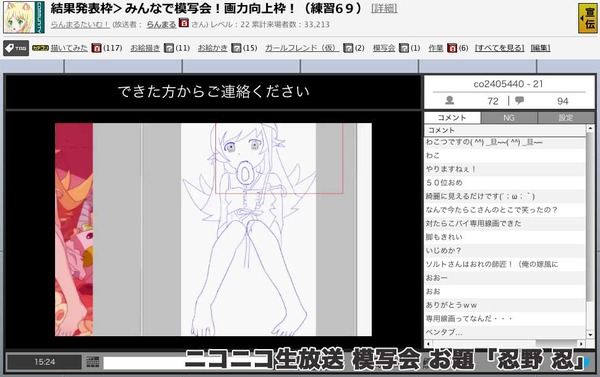Open the 描いてみた tag link
Viewport: 600px width, 377px height.
(x=69, y=48)
